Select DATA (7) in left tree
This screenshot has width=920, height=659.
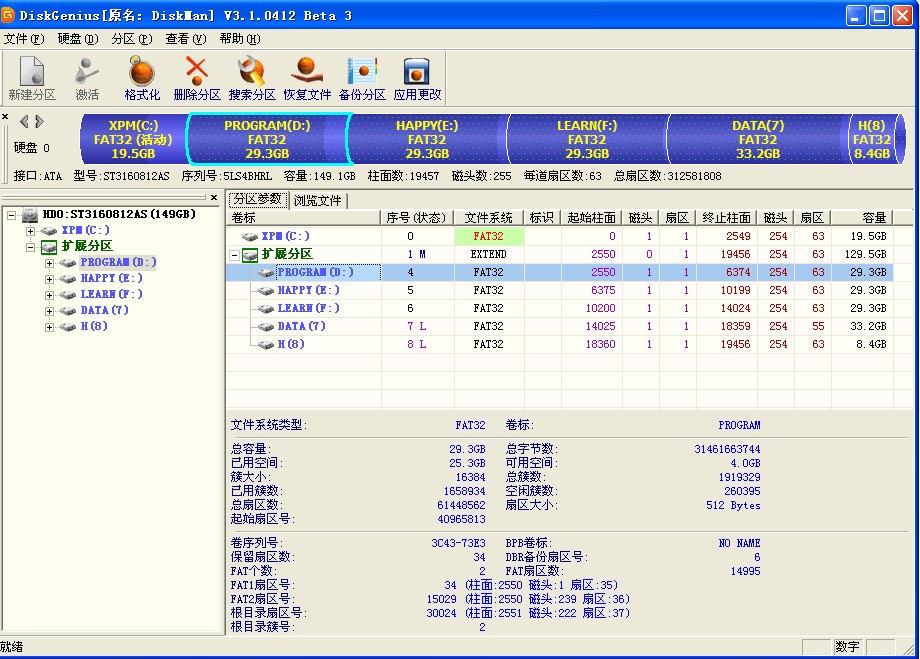[104, 310]
